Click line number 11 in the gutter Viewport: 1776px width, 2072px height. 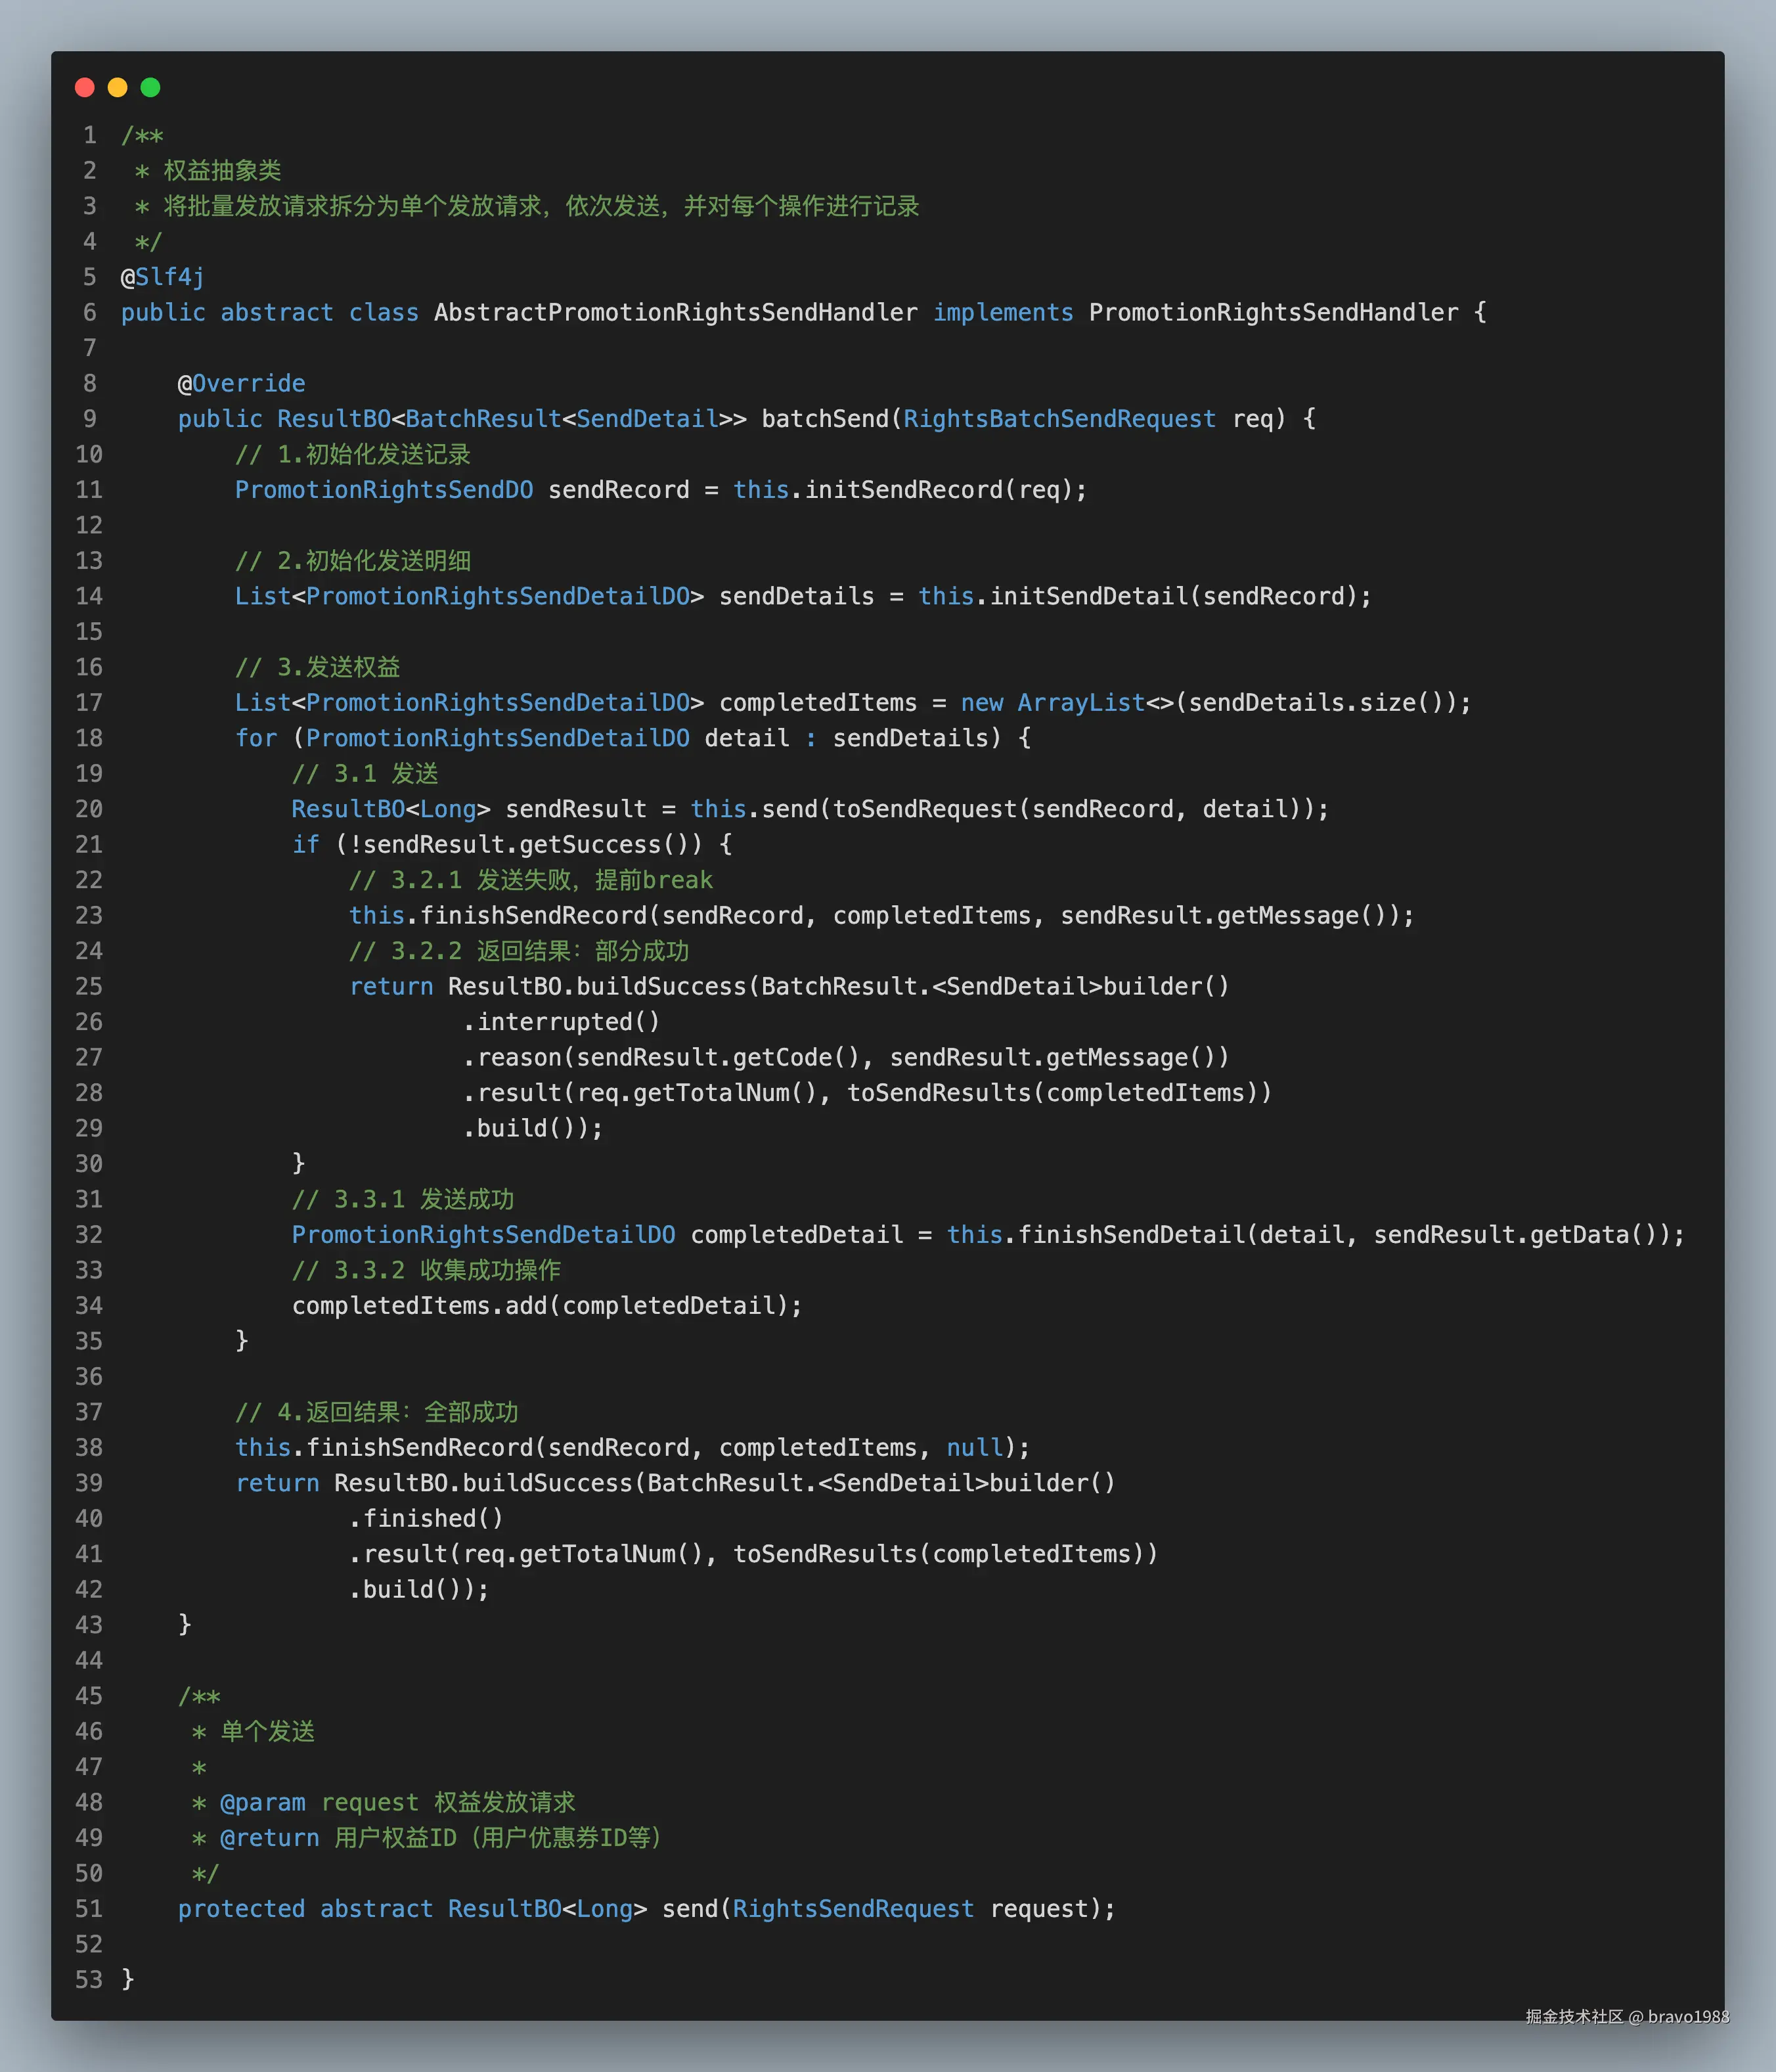(89, 490)
